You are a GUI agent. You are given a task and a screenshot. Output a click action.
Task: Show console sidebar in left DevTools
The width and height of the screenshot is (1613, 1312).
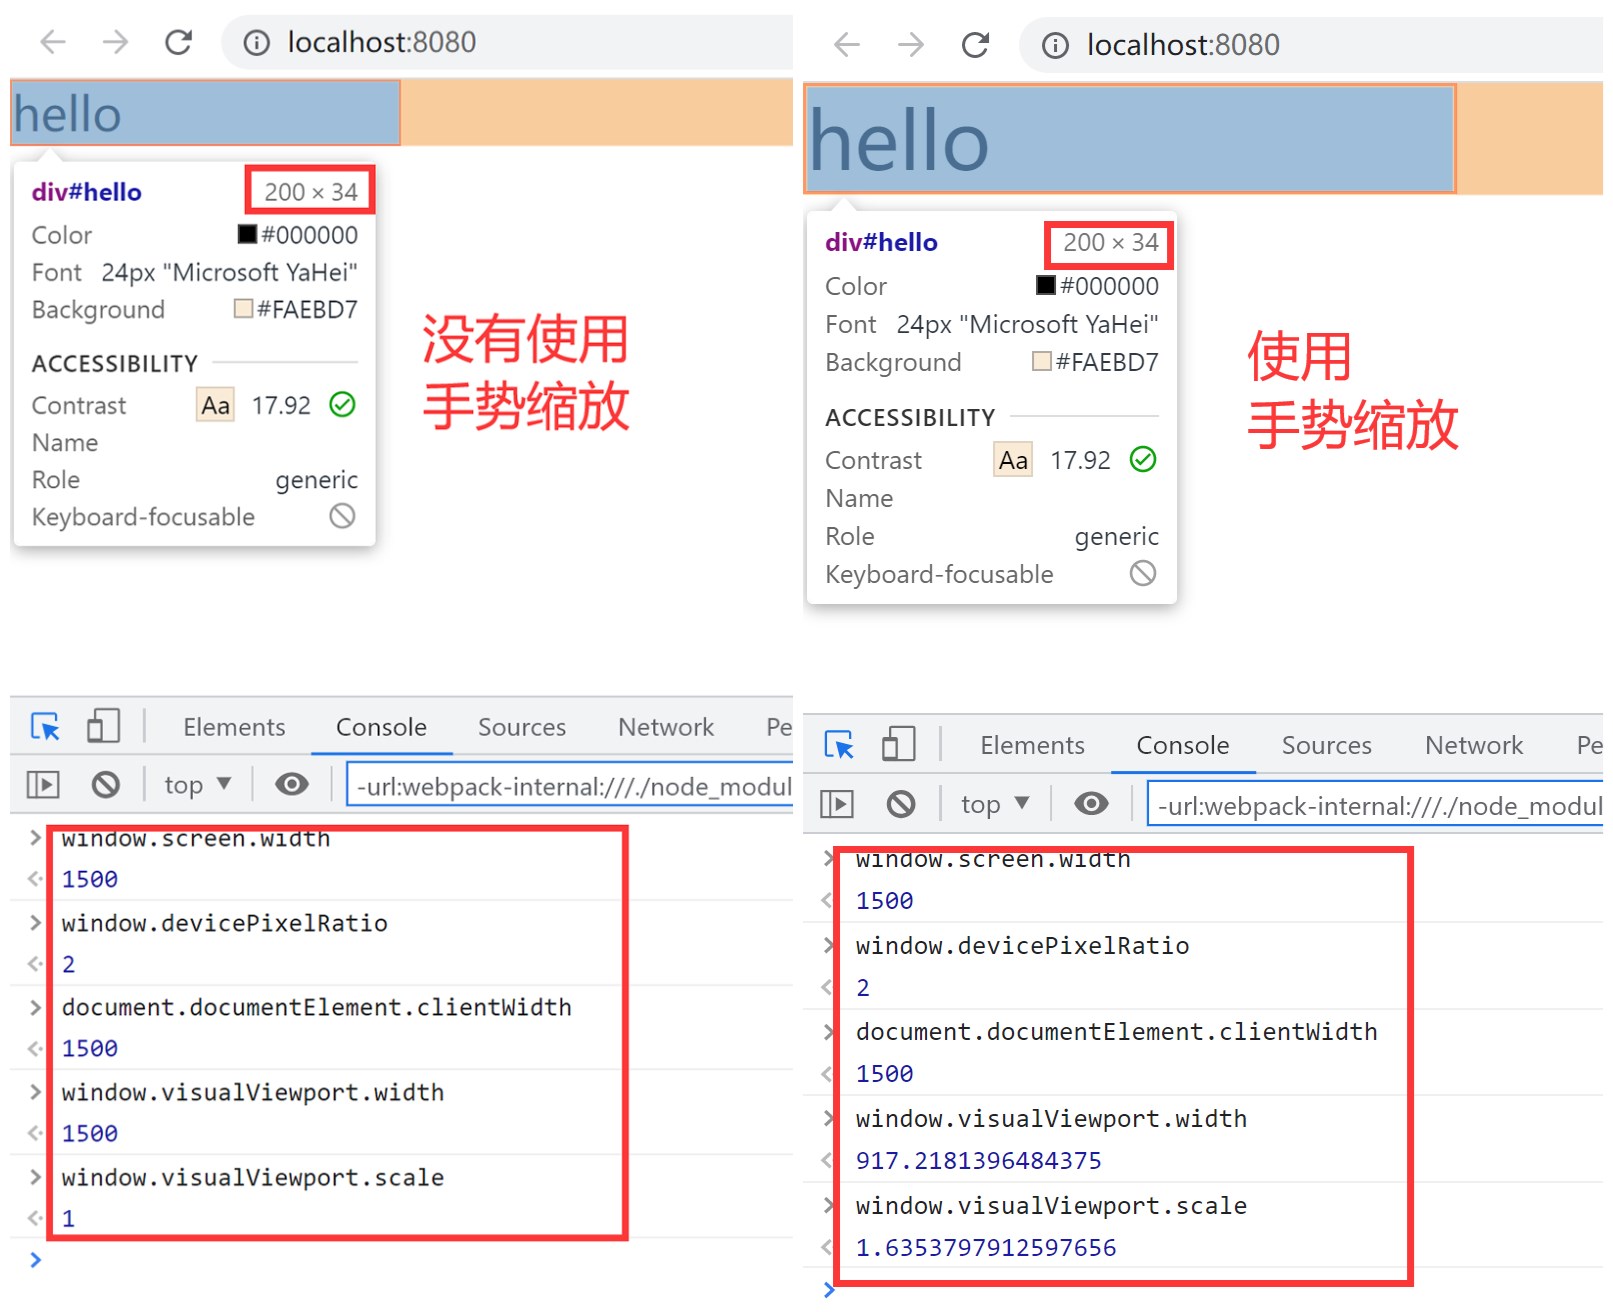(43, 784)
